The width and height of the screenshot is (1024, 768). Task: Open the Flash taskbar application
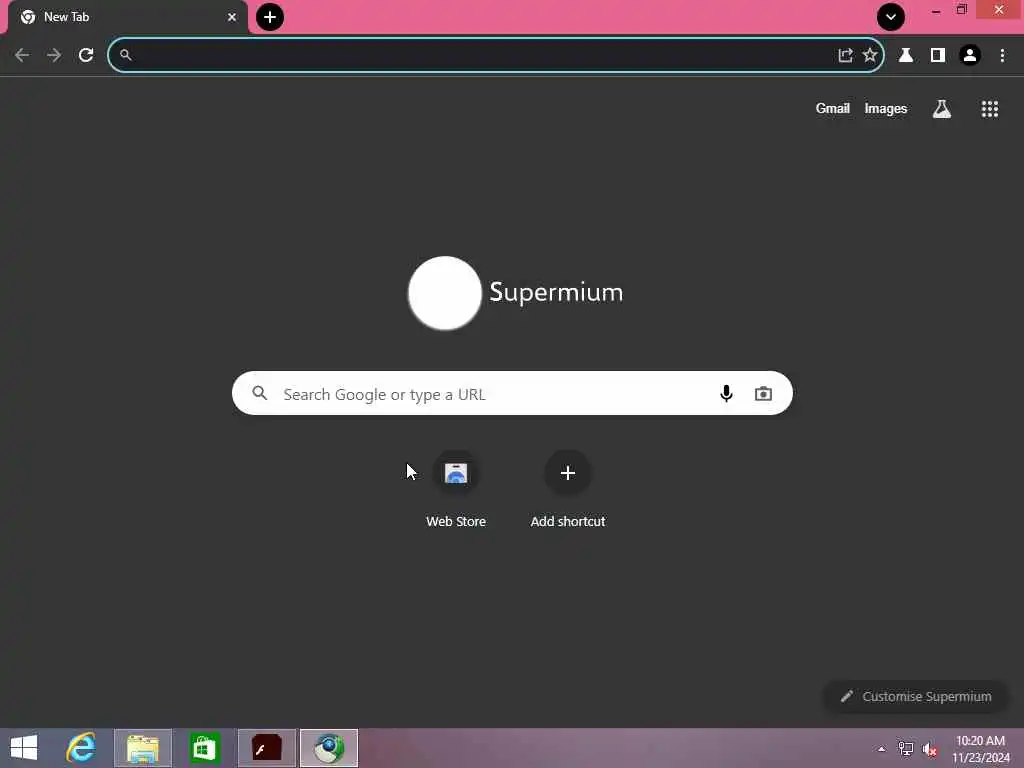[x=267, y=748]
